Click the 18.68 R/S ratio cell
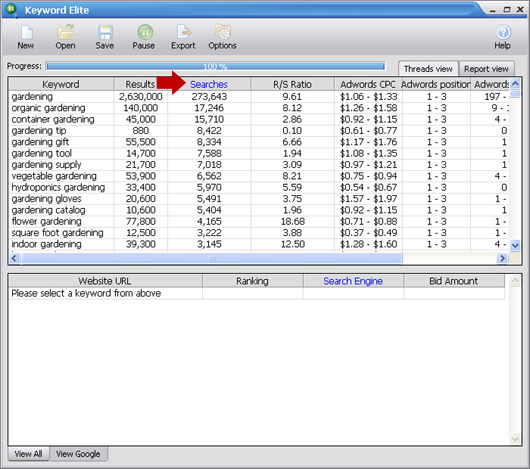 tap(293, 222)
